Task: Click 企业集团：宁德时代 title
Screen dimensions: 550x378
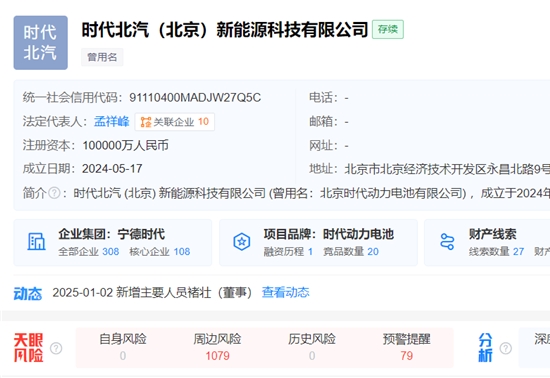Action: tap(112, 234)
